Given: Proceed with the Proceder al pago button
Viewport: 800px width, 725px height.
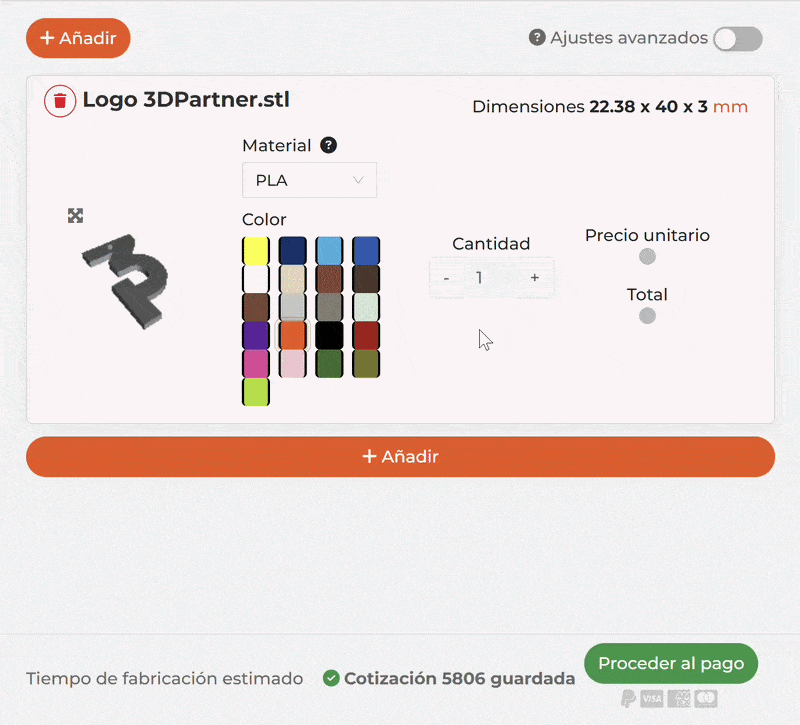Looking at the screenshot, I should coord(671,663).
